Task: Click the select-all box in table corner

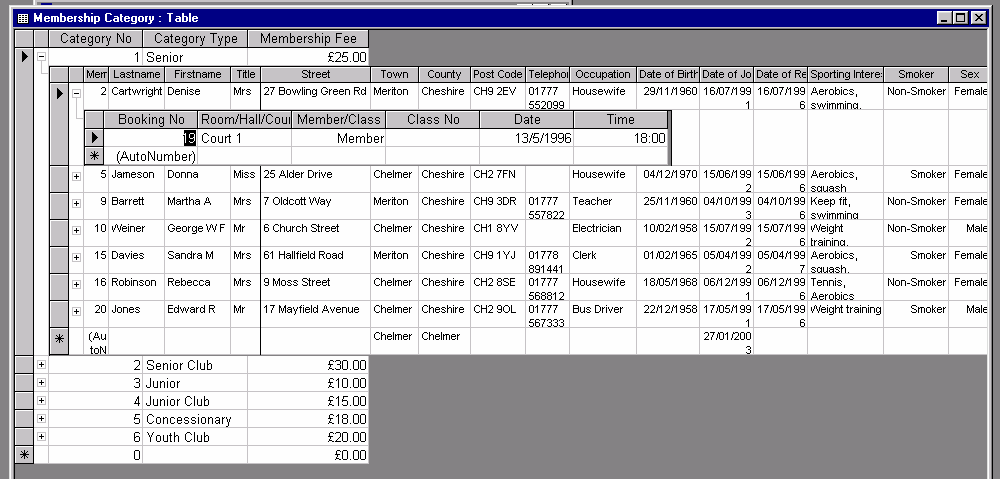Action: [x=24, y=39]
